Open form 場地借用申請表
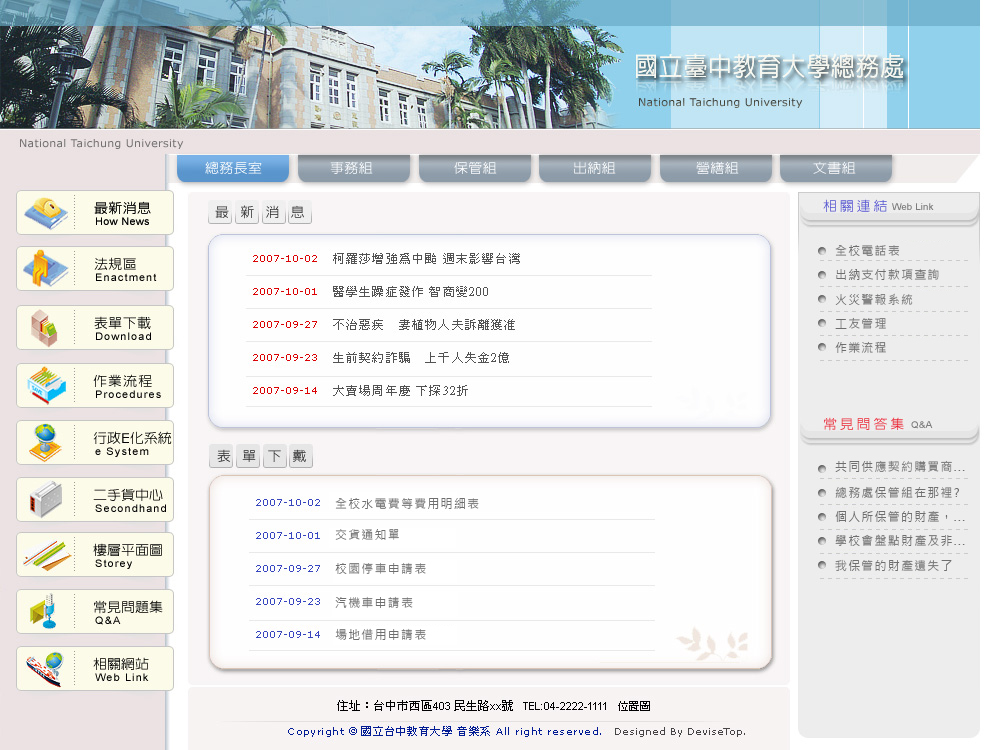The width and height of the screenshot is (1000, 750). point(381,635)
